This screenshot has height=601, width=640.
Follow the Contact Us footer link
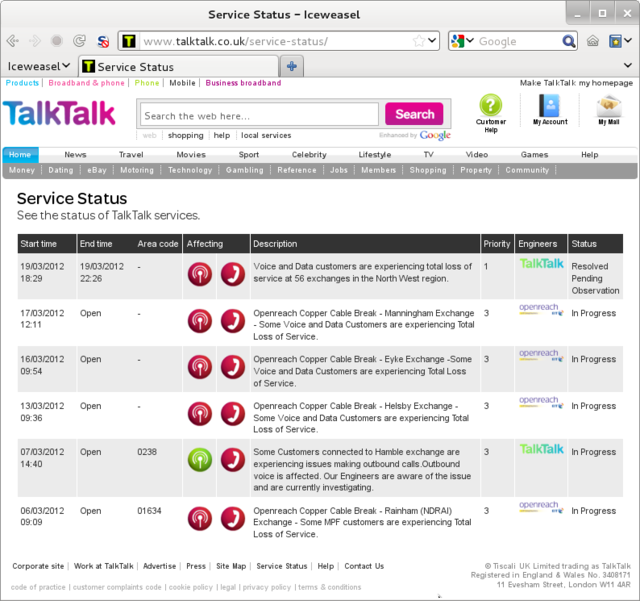pos(364,566)
